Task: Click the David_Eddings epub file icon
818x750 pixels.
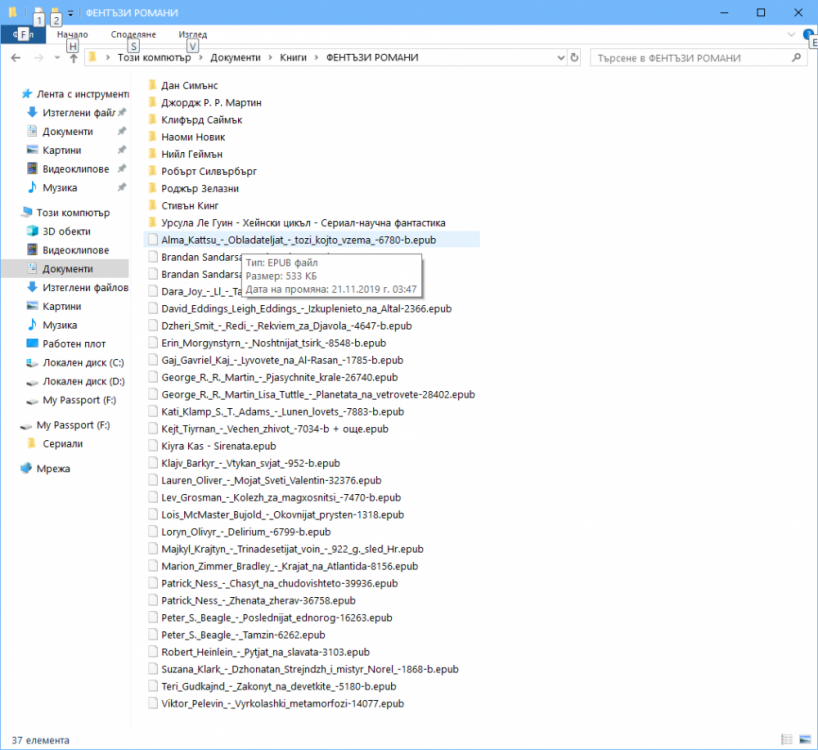Action: click(152, 309)
